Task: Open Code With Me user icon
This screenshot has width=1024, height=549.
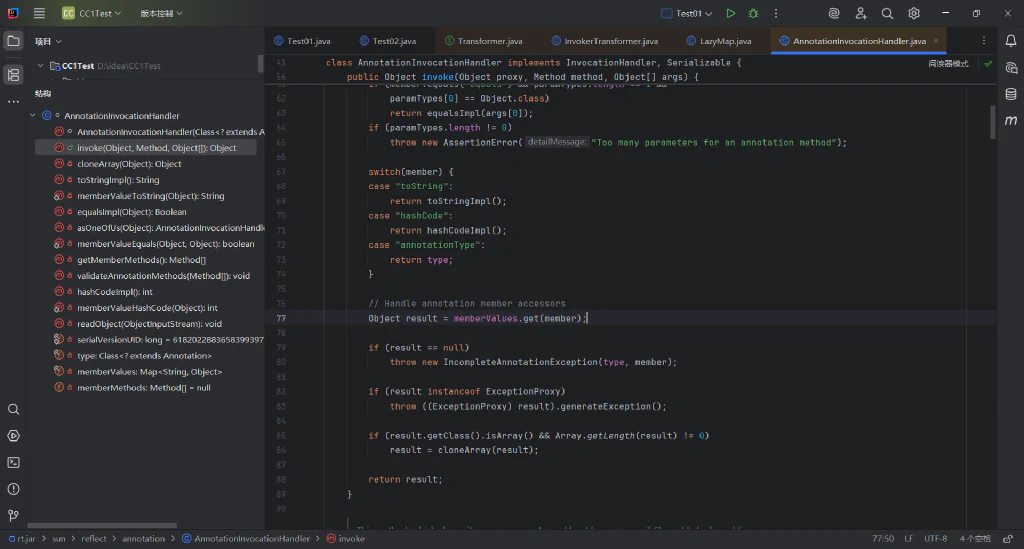Action: [861, 13]
